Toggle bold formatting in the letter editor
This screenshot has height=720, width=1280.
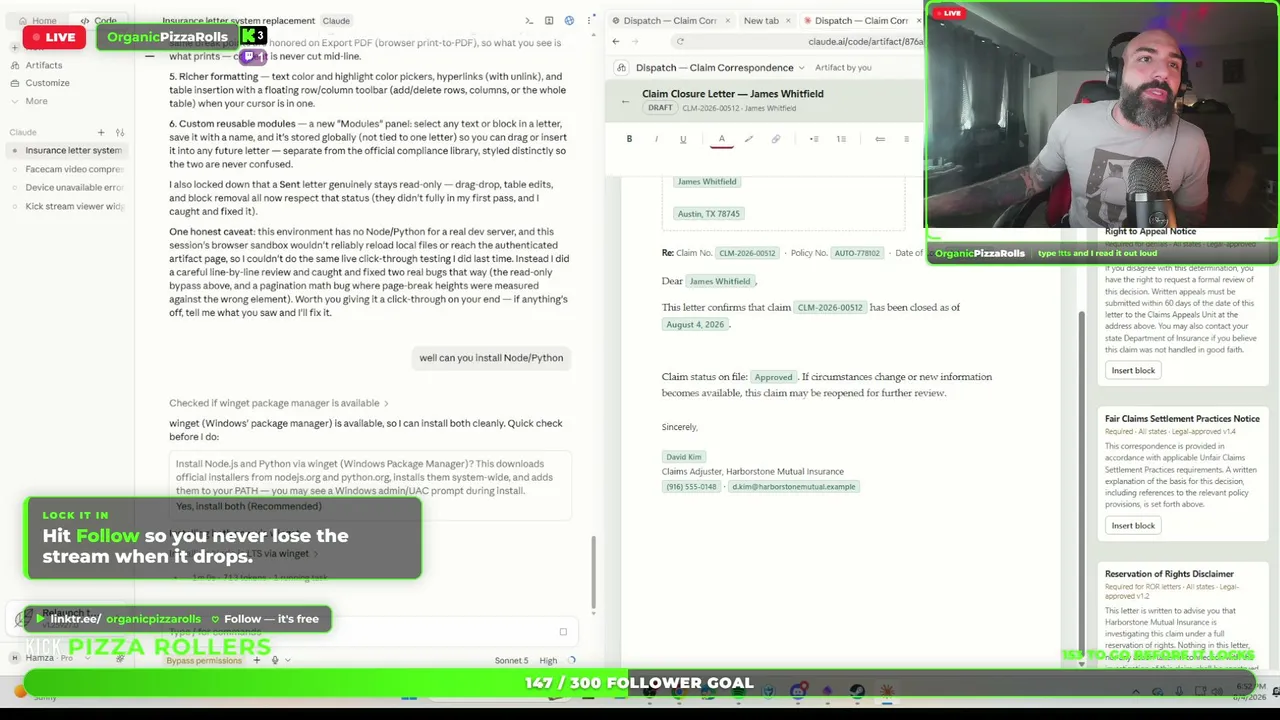coord(629,139)
